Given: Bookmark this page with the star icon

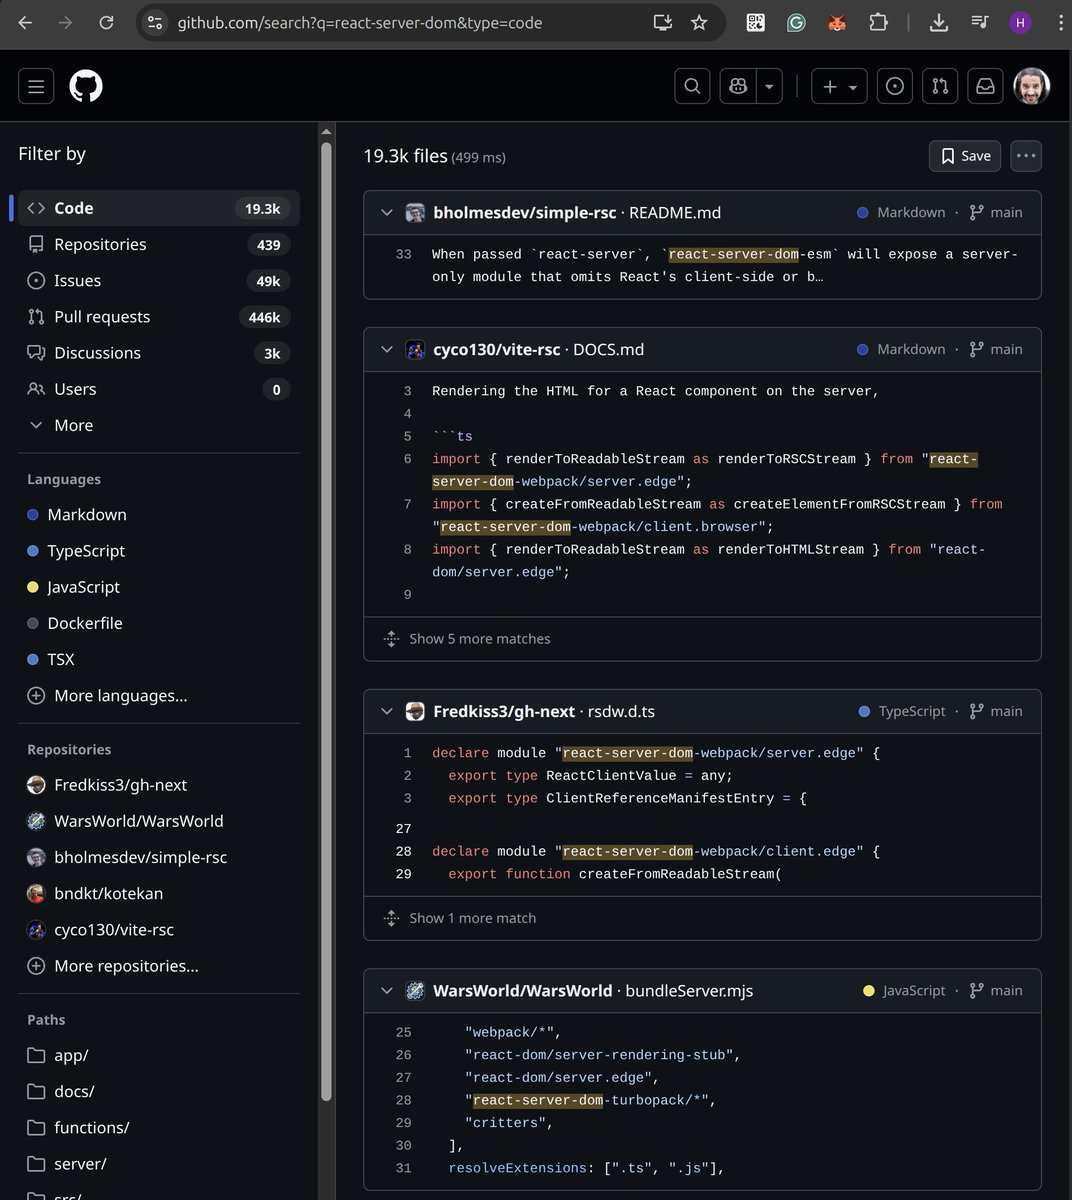Looking at the screenshot, I should 699,22.
